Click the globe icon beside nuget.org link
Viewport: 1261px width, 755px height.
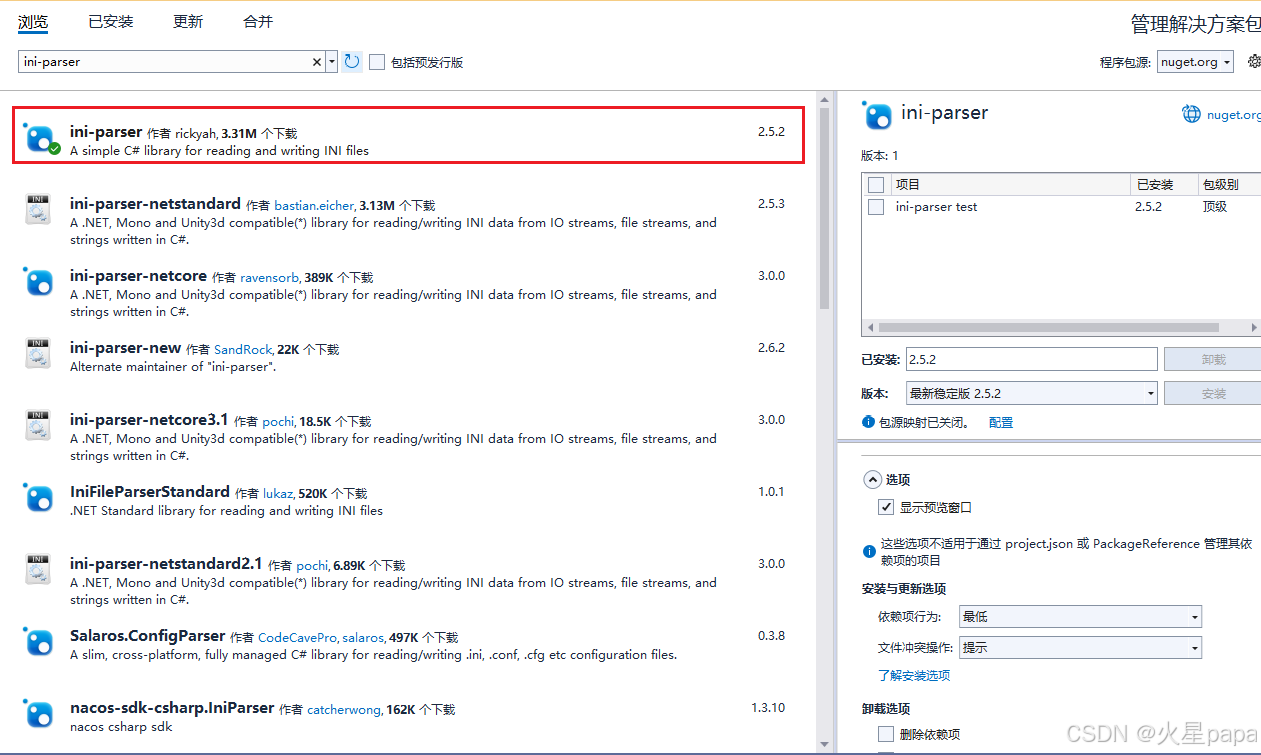pyautogui.click(x=1191, y=114)
